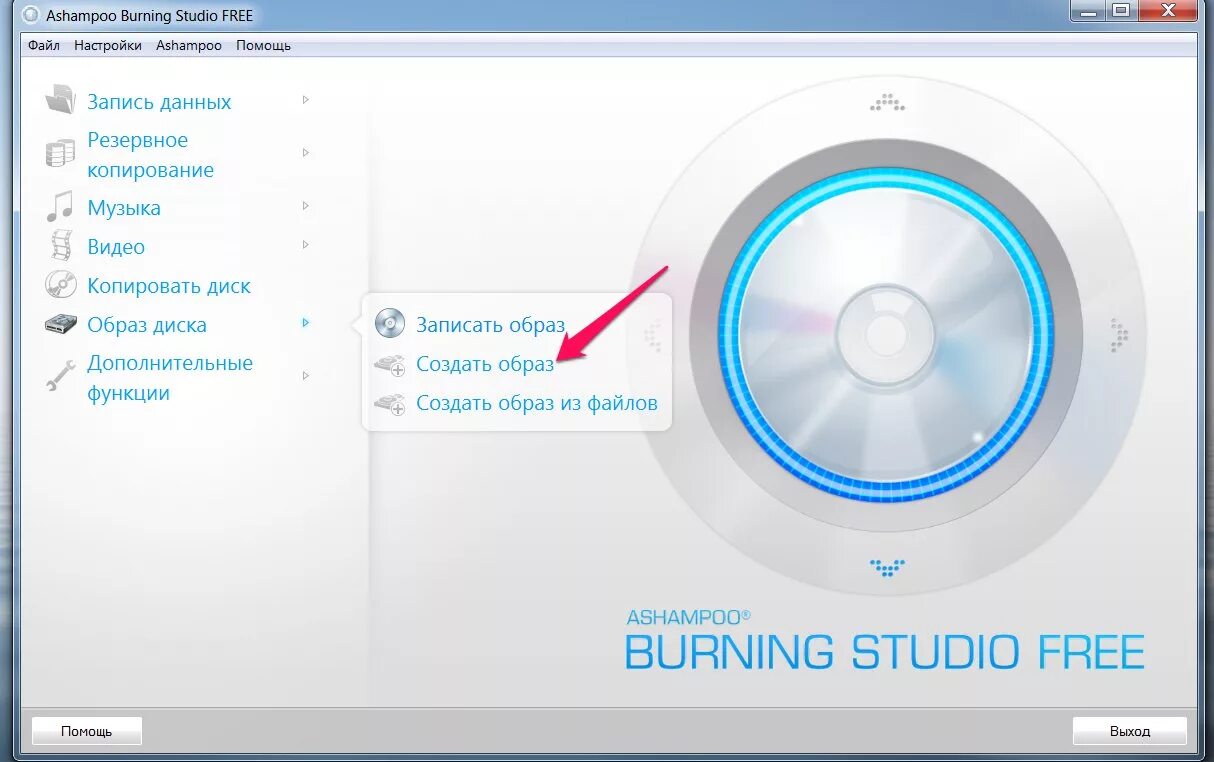
Task: Choose Создать образ из файлов
Action: coord(537,403)
